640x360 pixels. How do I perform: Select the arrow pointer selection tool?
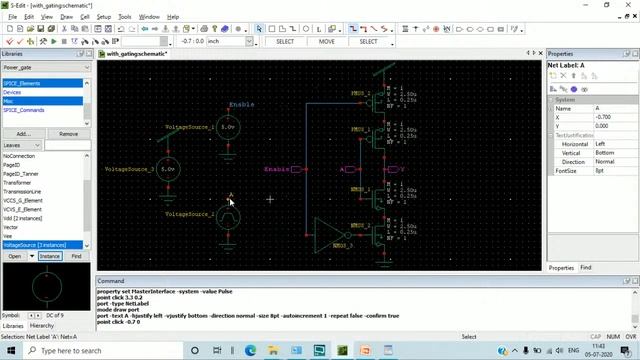(x=259, y=29)
